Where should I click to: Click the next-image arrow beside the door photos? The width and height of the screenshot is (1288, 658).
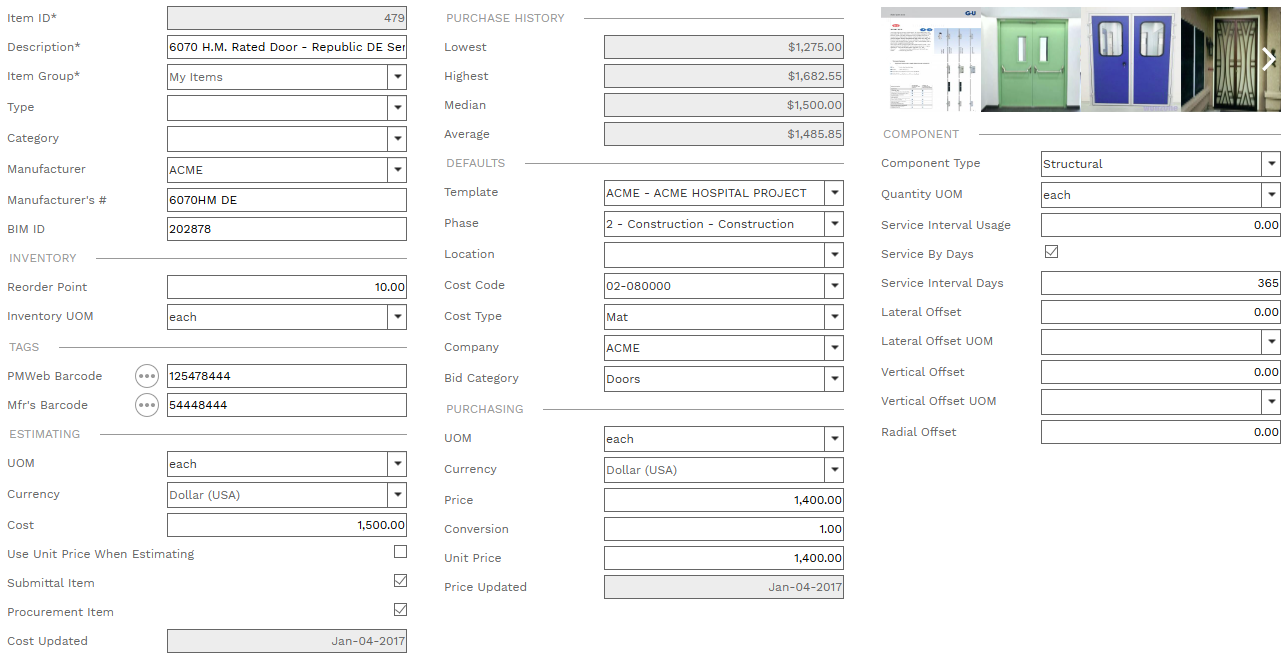click(1268, 59)
